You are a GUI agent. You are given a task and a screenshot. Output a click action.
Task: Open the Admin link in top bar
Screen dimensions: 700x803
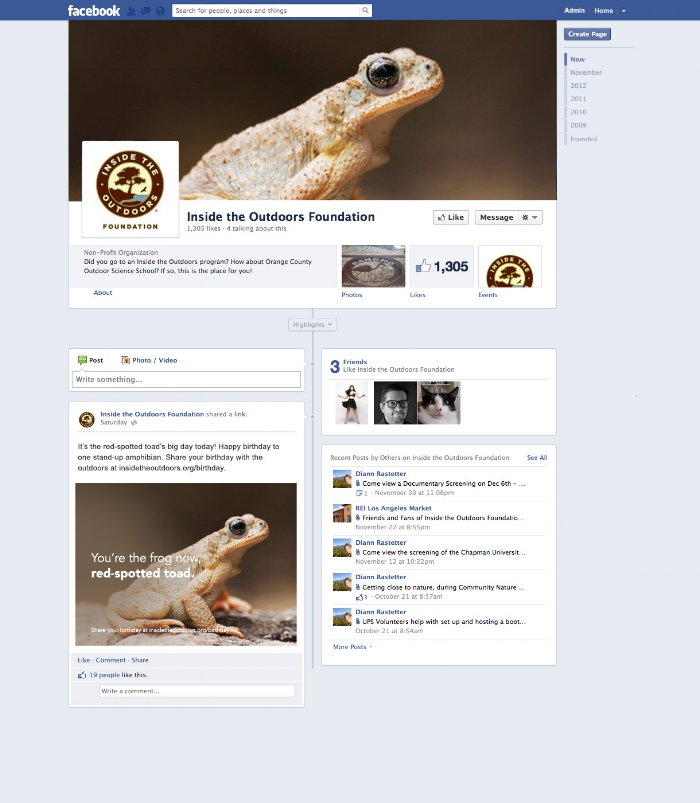point(574,10)
